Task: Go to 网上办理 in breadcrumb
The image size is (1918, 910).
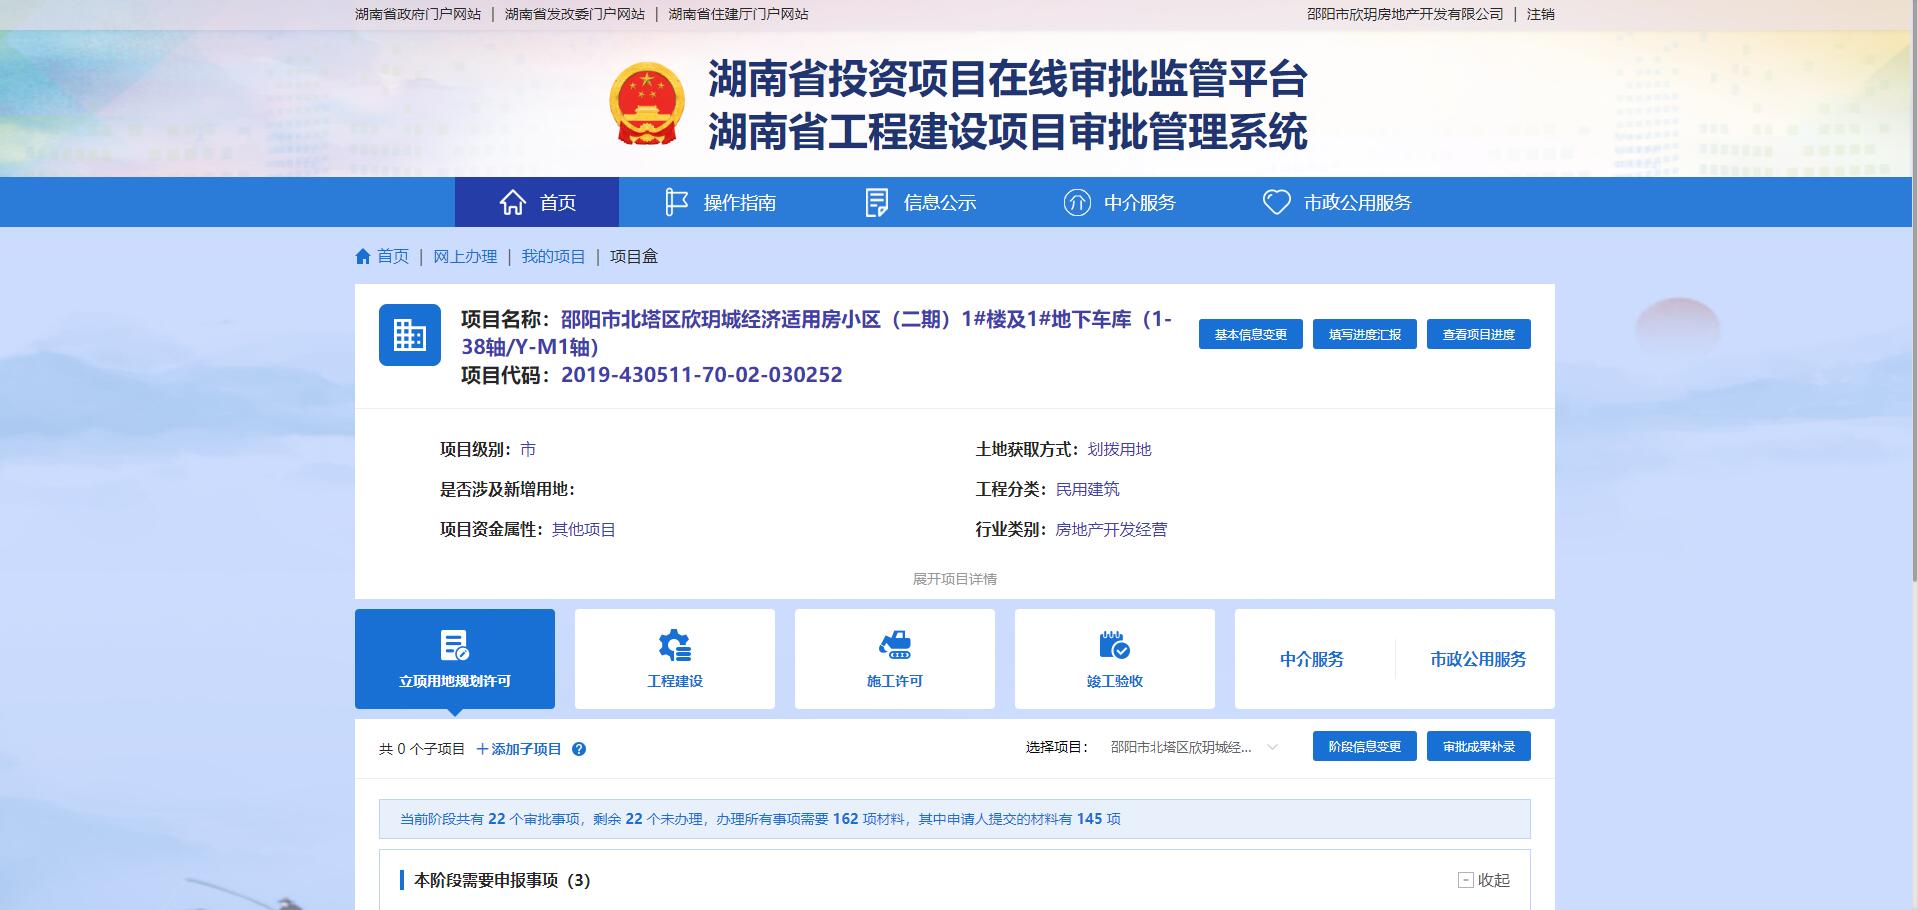Action: 465,257
